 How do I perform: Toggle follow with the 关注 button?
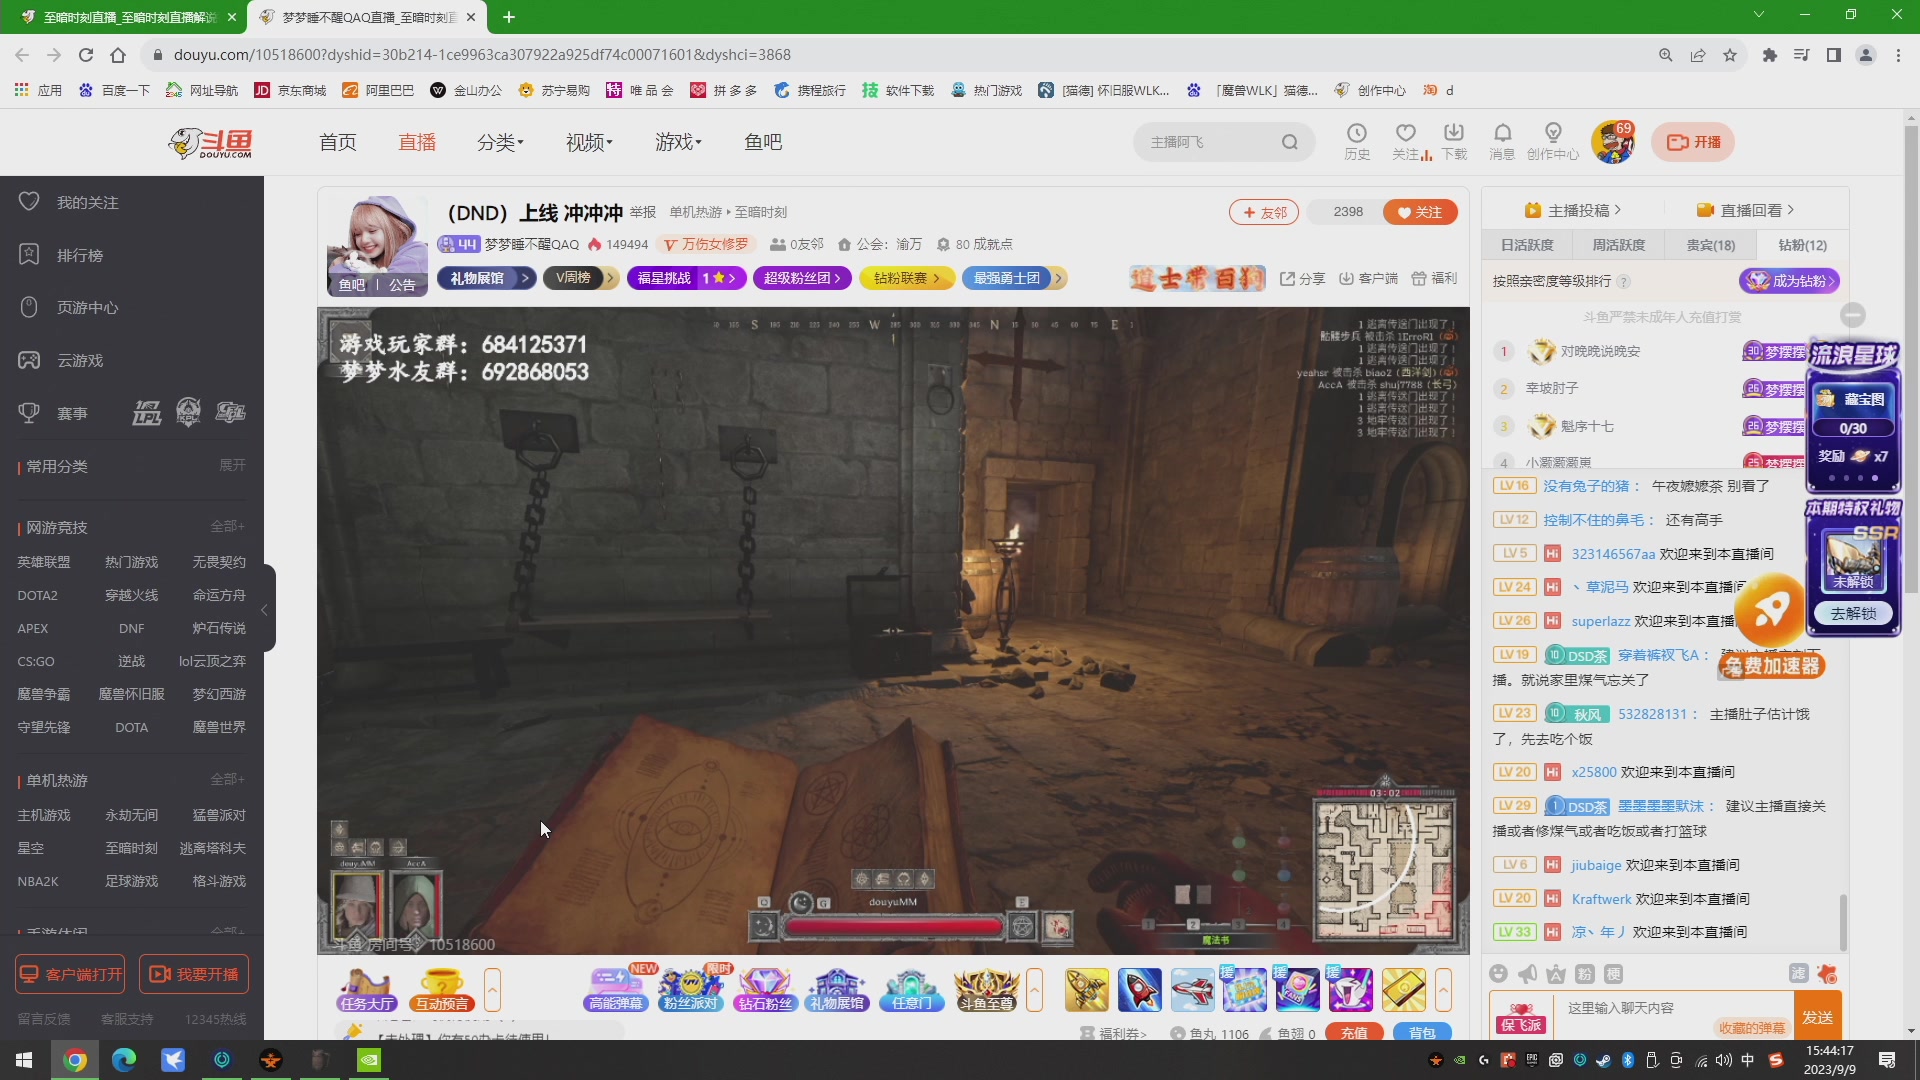1420,212
